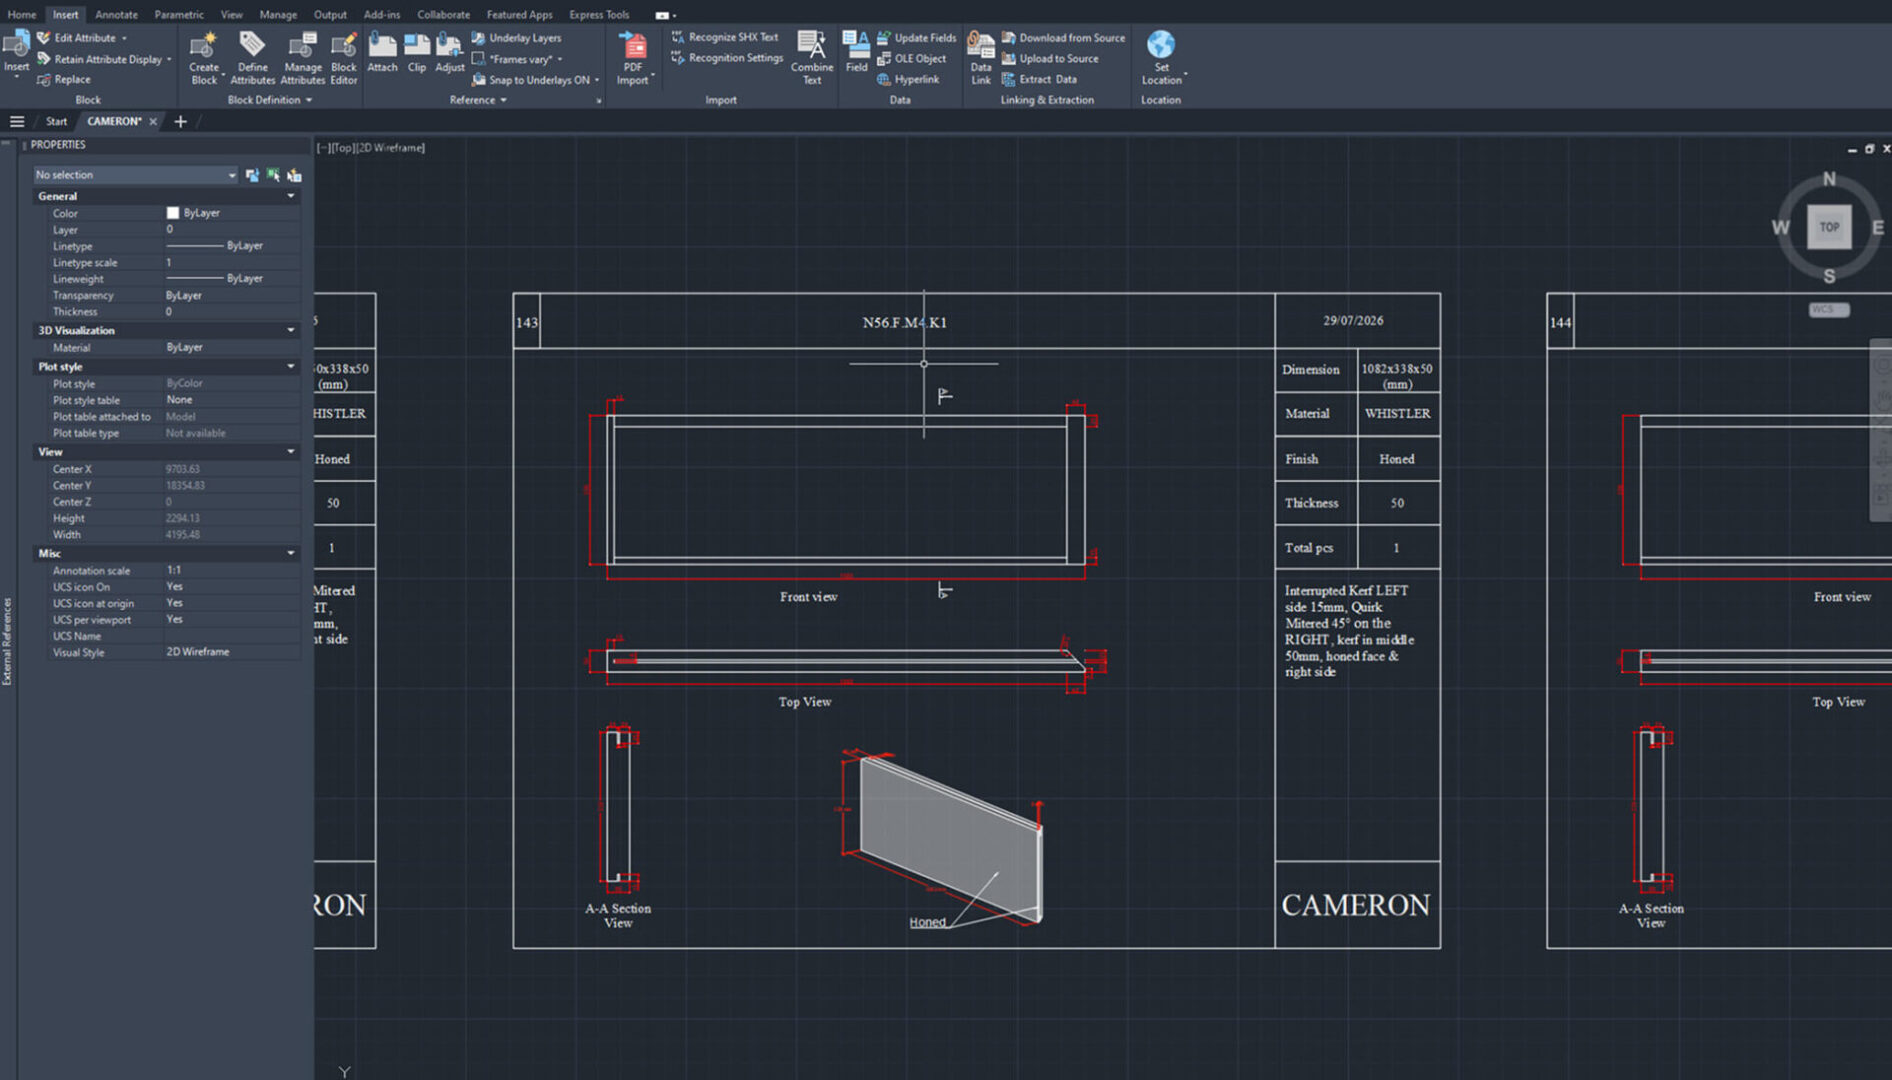Click Upload to Source
1892x1080 pixels.
click(x=1050, y=59)
